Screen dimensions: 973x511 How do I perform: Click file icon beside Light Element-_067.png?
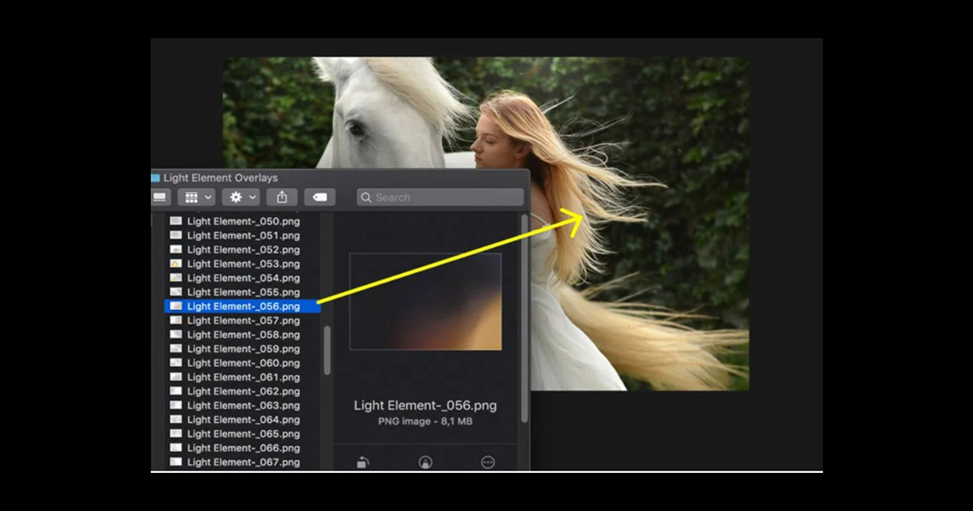[x=176, y=462]
